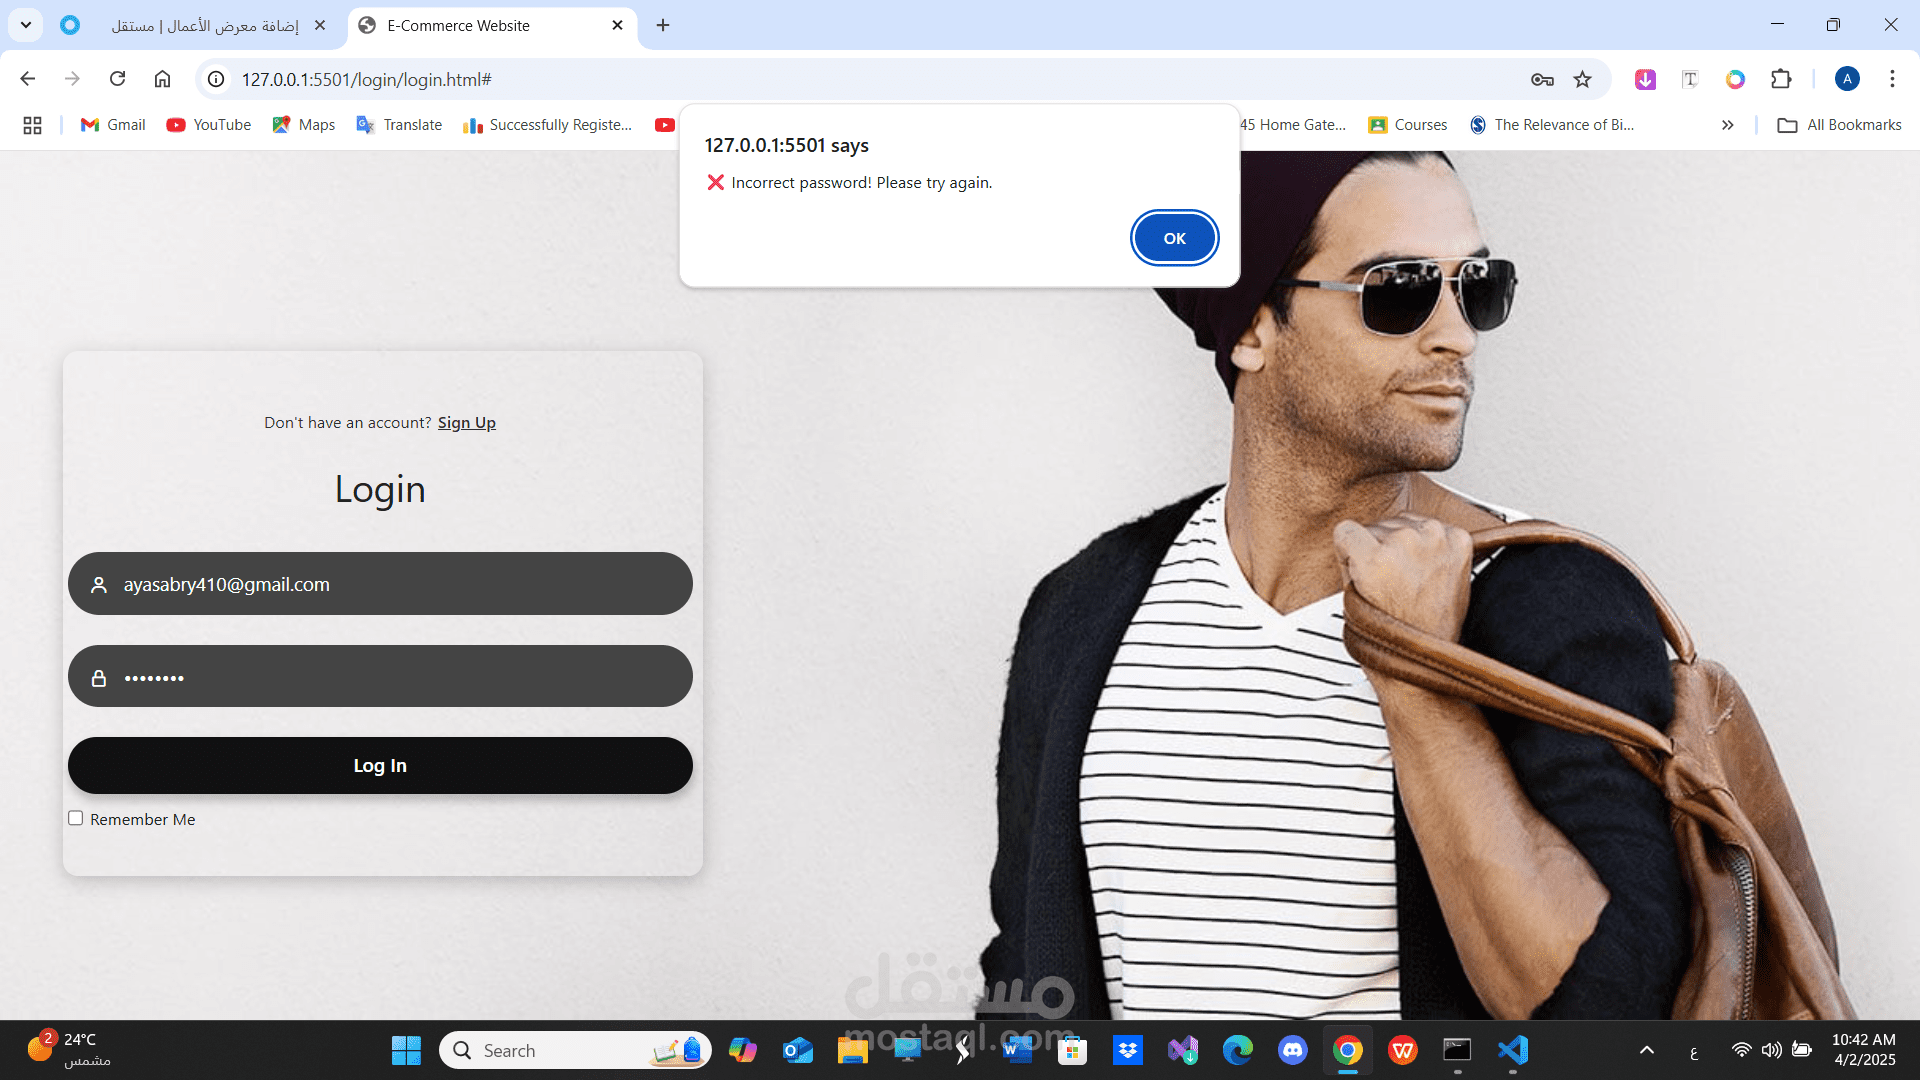Open Discord from the taskbar
1920x1080 pixels.
click(1292, 1050)
